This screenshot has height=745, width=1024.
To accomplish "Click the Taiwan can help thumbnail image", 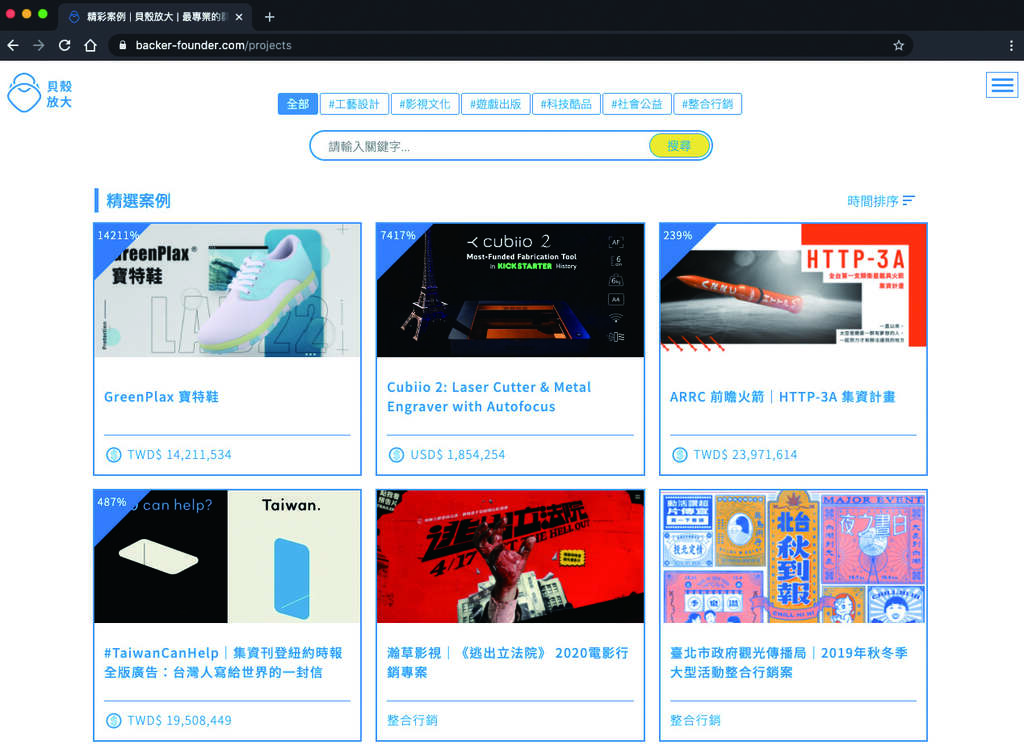I will (x=227, y=556).
